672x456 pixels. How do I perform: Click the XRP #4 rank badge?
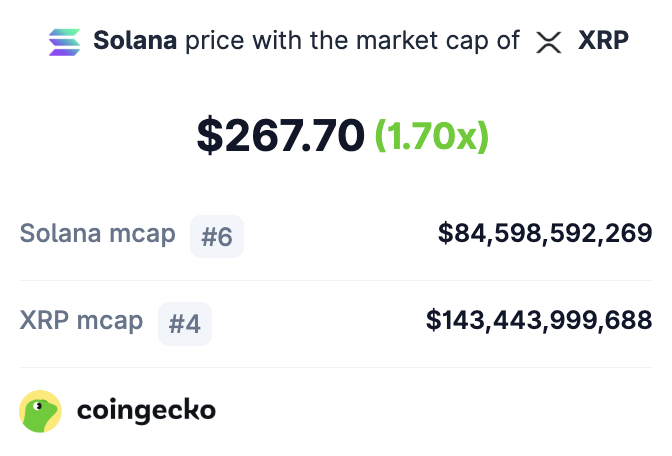coord(185,324)
